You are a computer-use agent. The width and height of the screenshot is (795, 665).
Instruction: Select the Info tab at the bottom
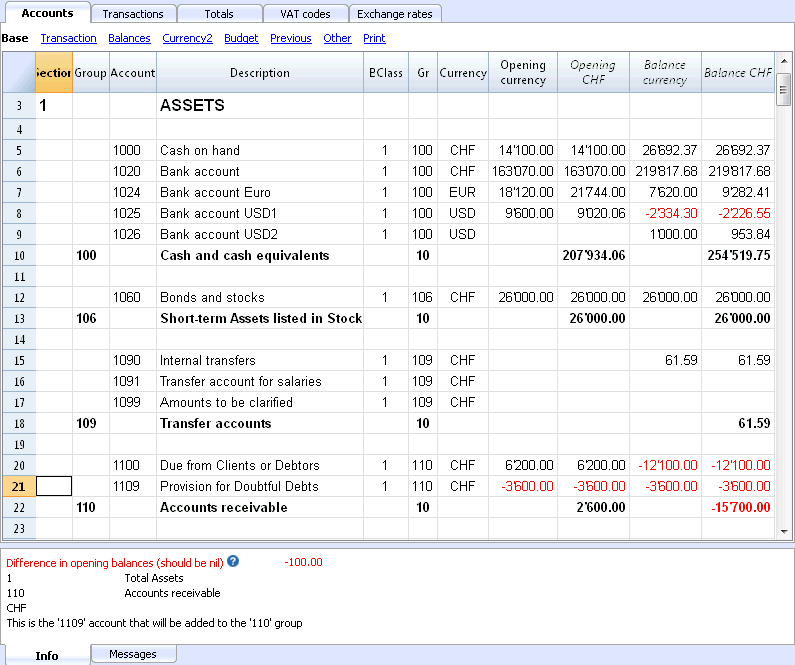(x=47, y=655)
